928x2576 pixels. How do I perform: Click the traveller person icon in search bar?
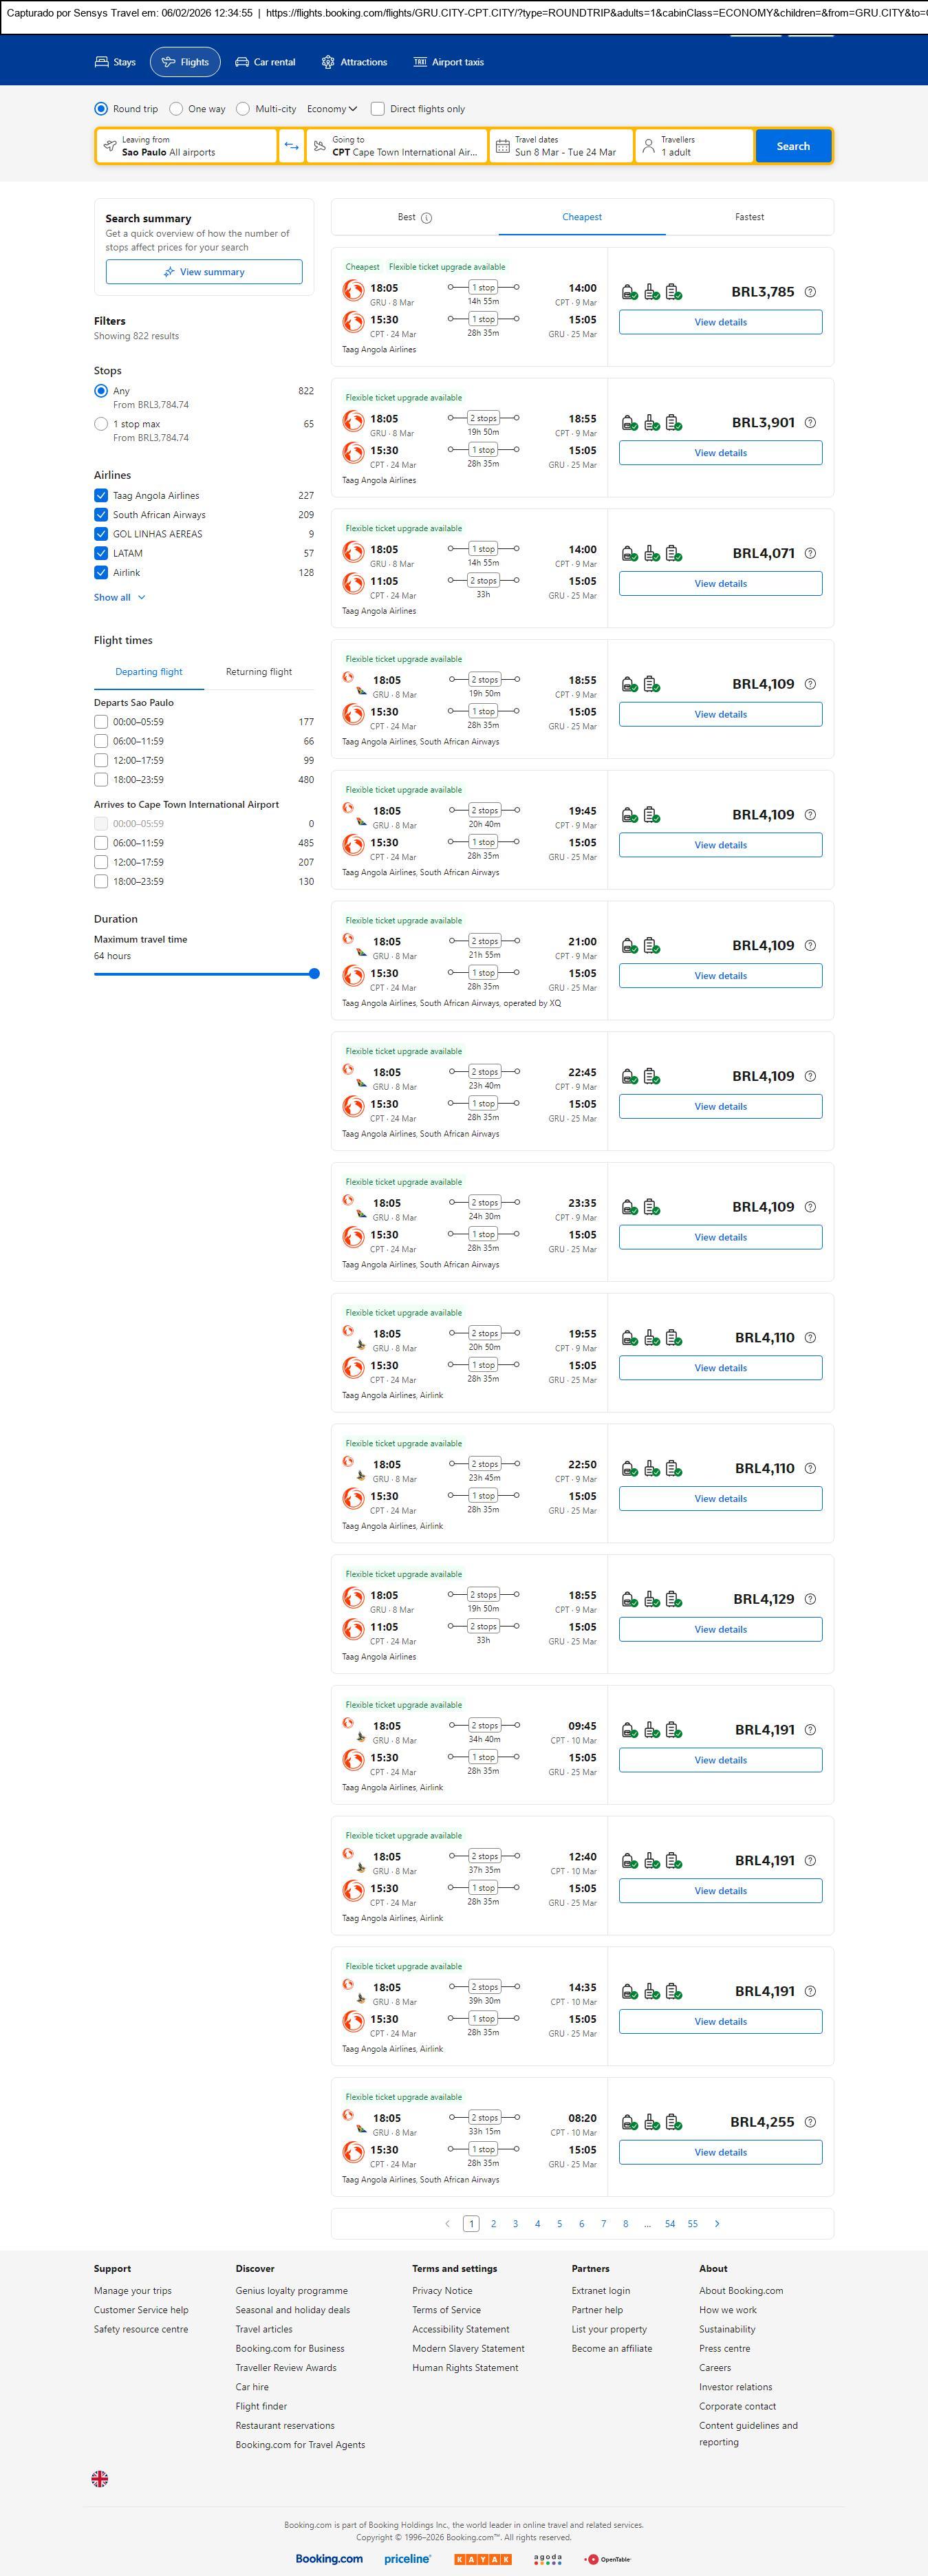tap(648, 146)
